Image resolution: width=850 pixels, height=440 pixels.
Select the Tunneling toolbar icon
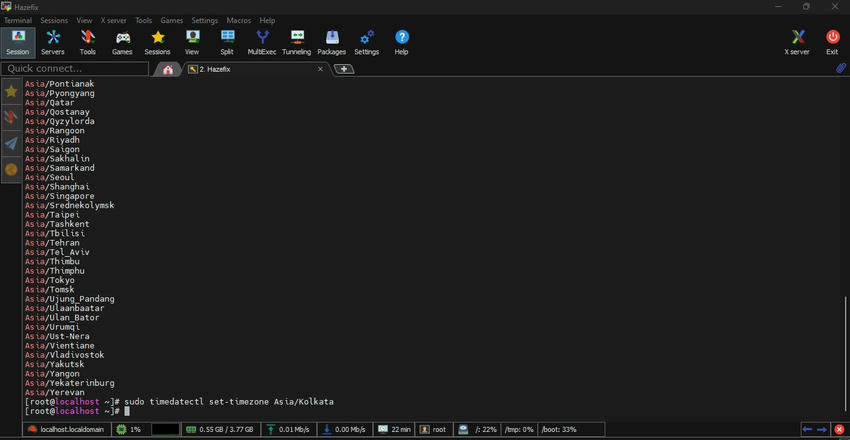point(297,43)
